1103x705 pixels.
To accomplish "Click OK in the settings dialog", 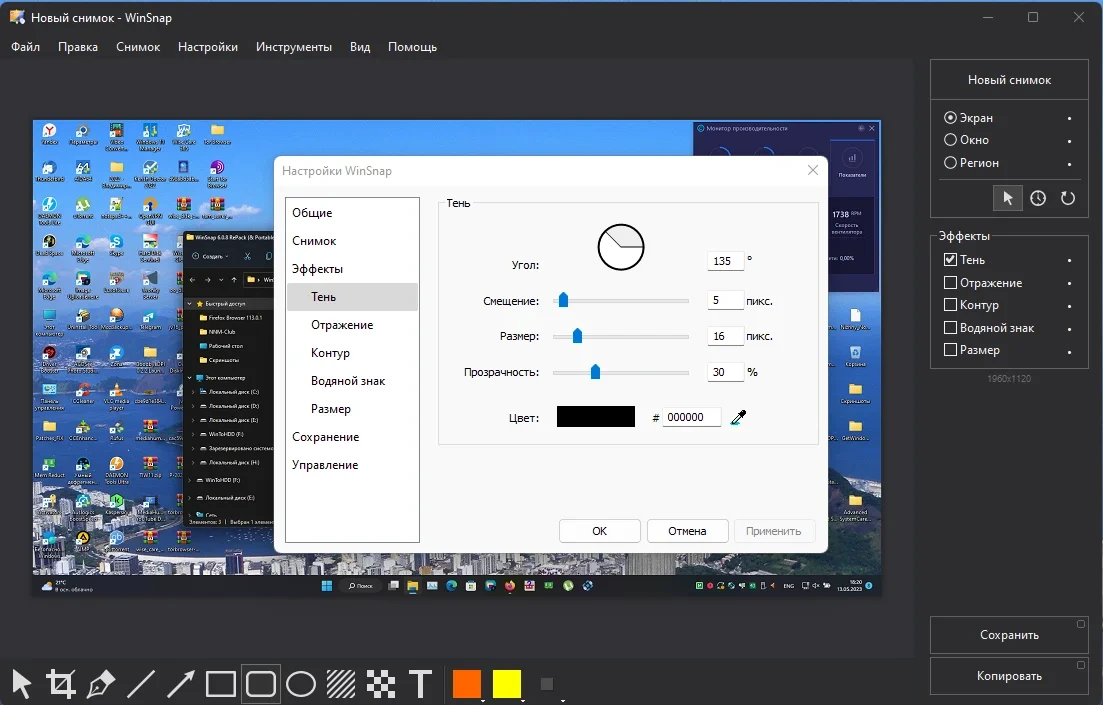I will (x=599, y=531).
